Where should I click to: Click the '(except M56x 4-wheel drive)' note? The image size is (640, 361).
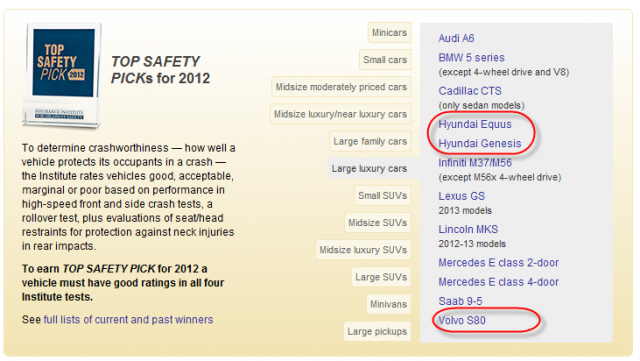click(x=500, y=177)
